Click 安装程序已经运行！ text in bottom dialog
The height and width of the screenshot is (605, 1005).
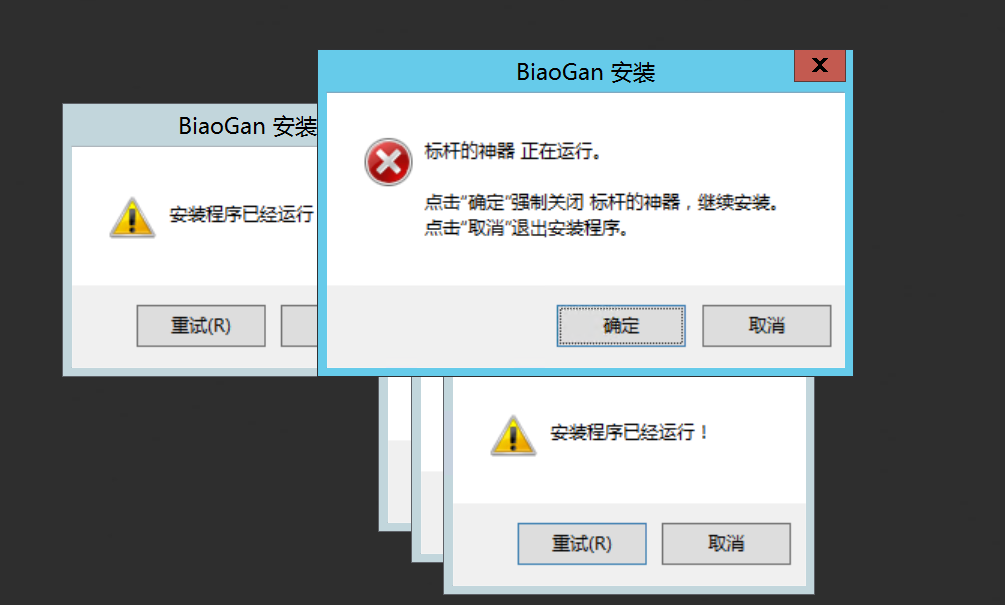click(x=629, y=433)
